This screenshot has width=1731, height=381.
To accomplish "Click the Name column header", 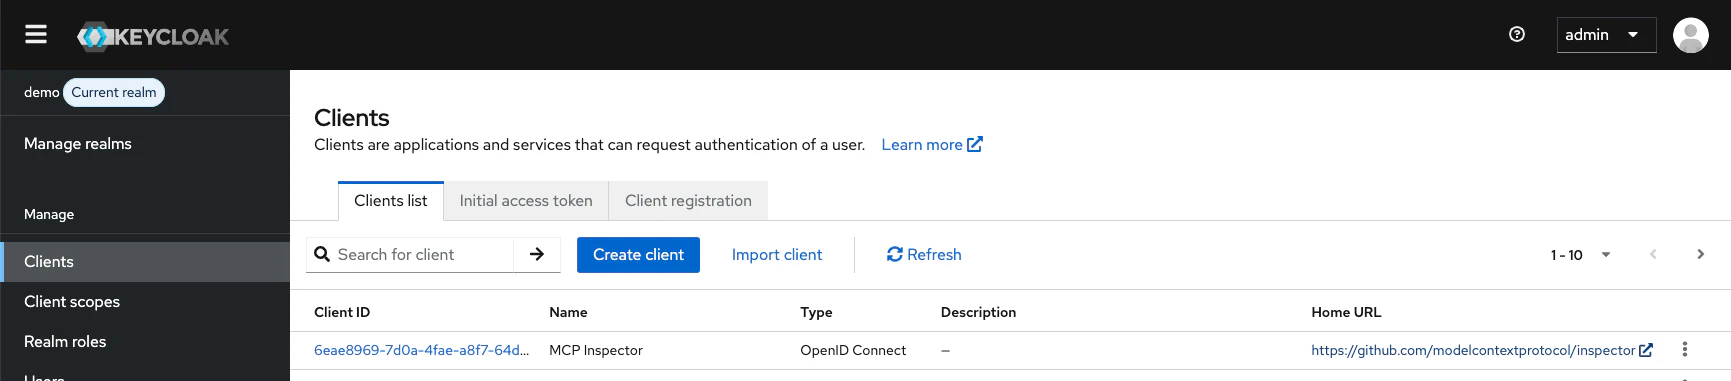I will click(568, 312).
